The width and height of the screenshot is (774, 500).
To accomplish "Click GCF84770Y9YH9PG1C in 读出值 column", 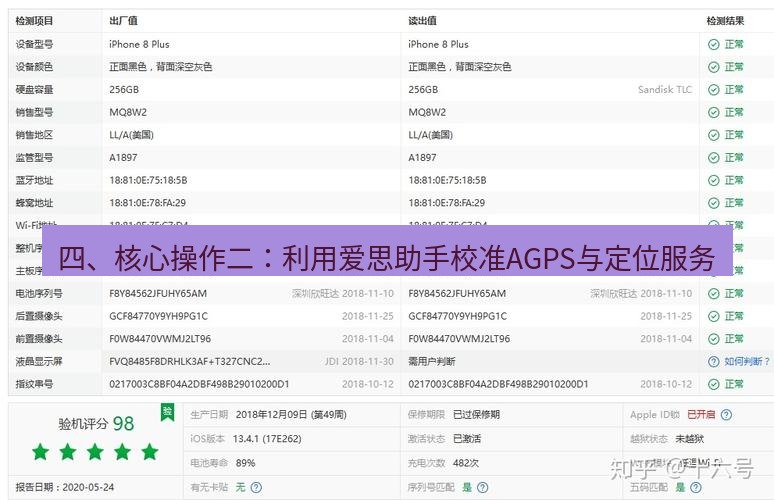I will (x=458, y=316).
